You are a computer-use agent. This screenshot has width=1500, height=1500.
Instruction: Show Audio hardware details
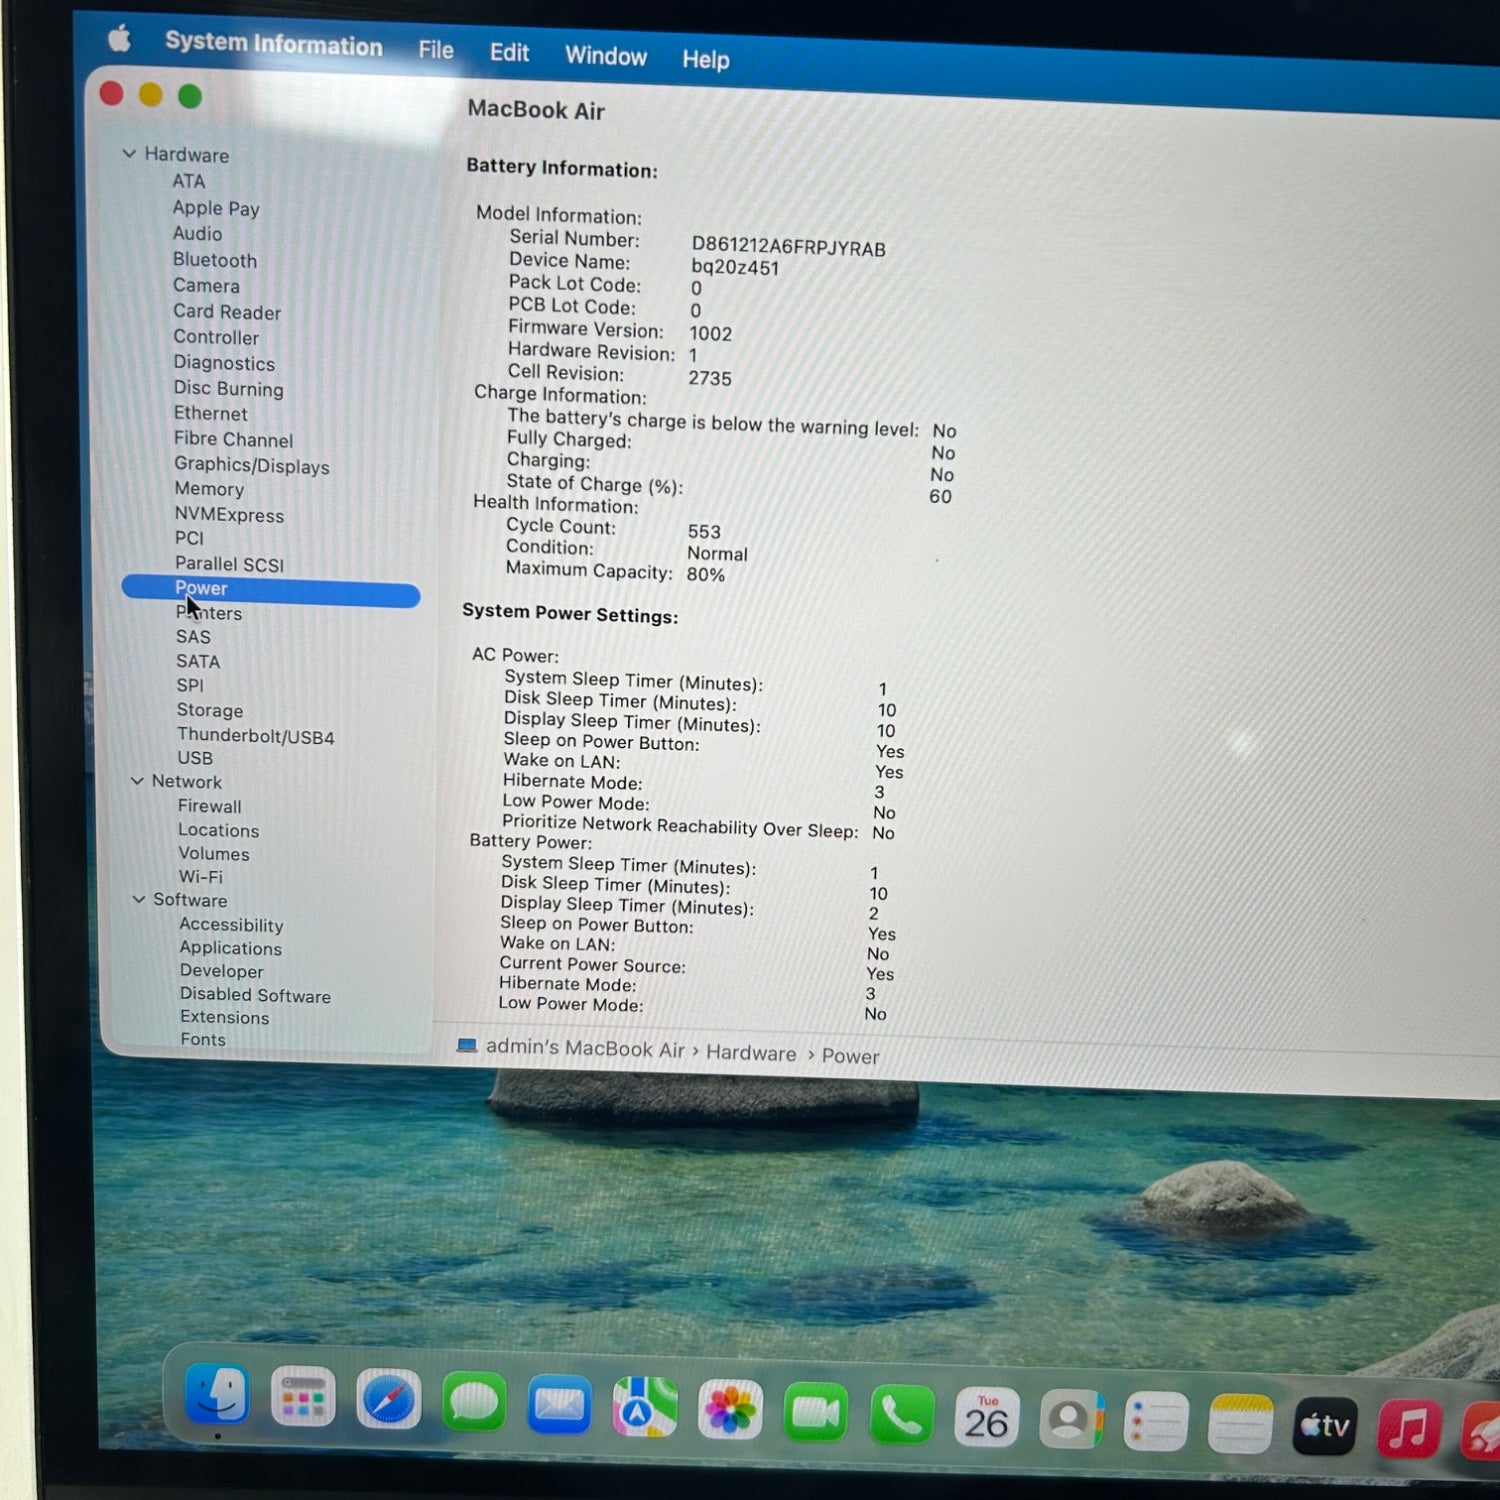197,233
